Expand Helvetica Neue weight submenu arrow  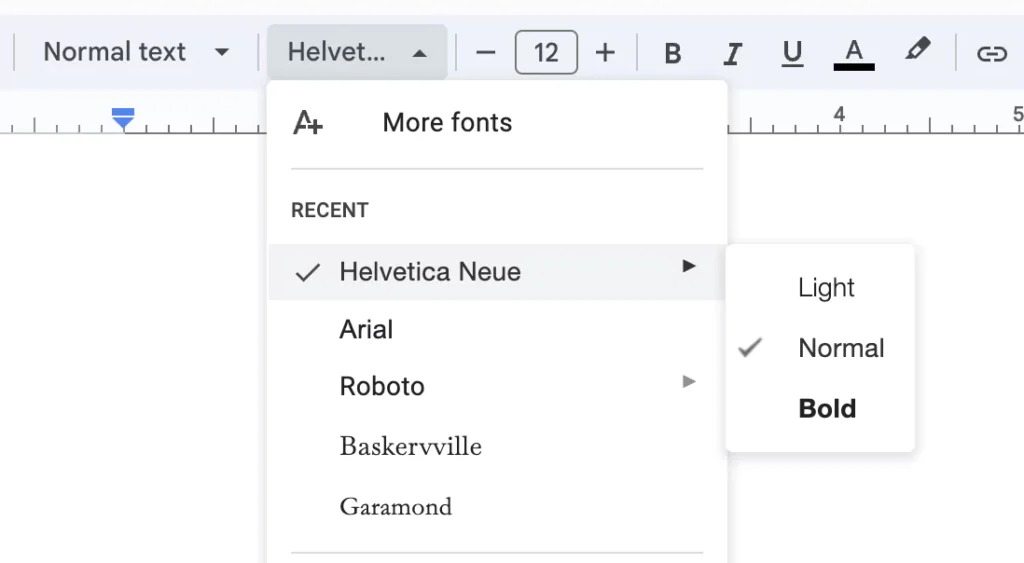(x=688, y=266)
